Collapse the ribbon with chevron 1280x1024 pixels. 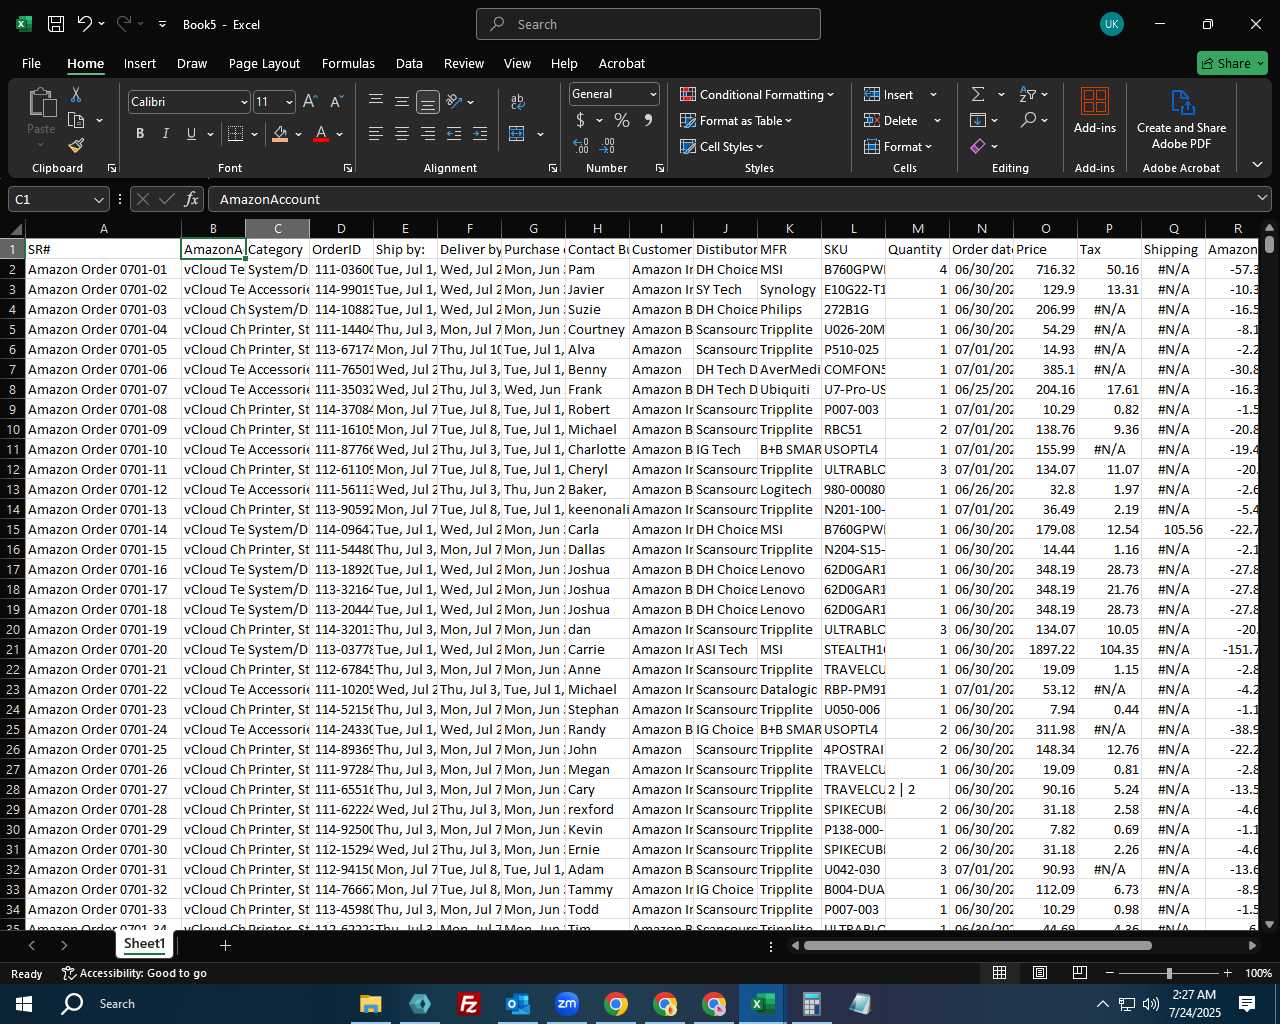(x=1257, y=164)
